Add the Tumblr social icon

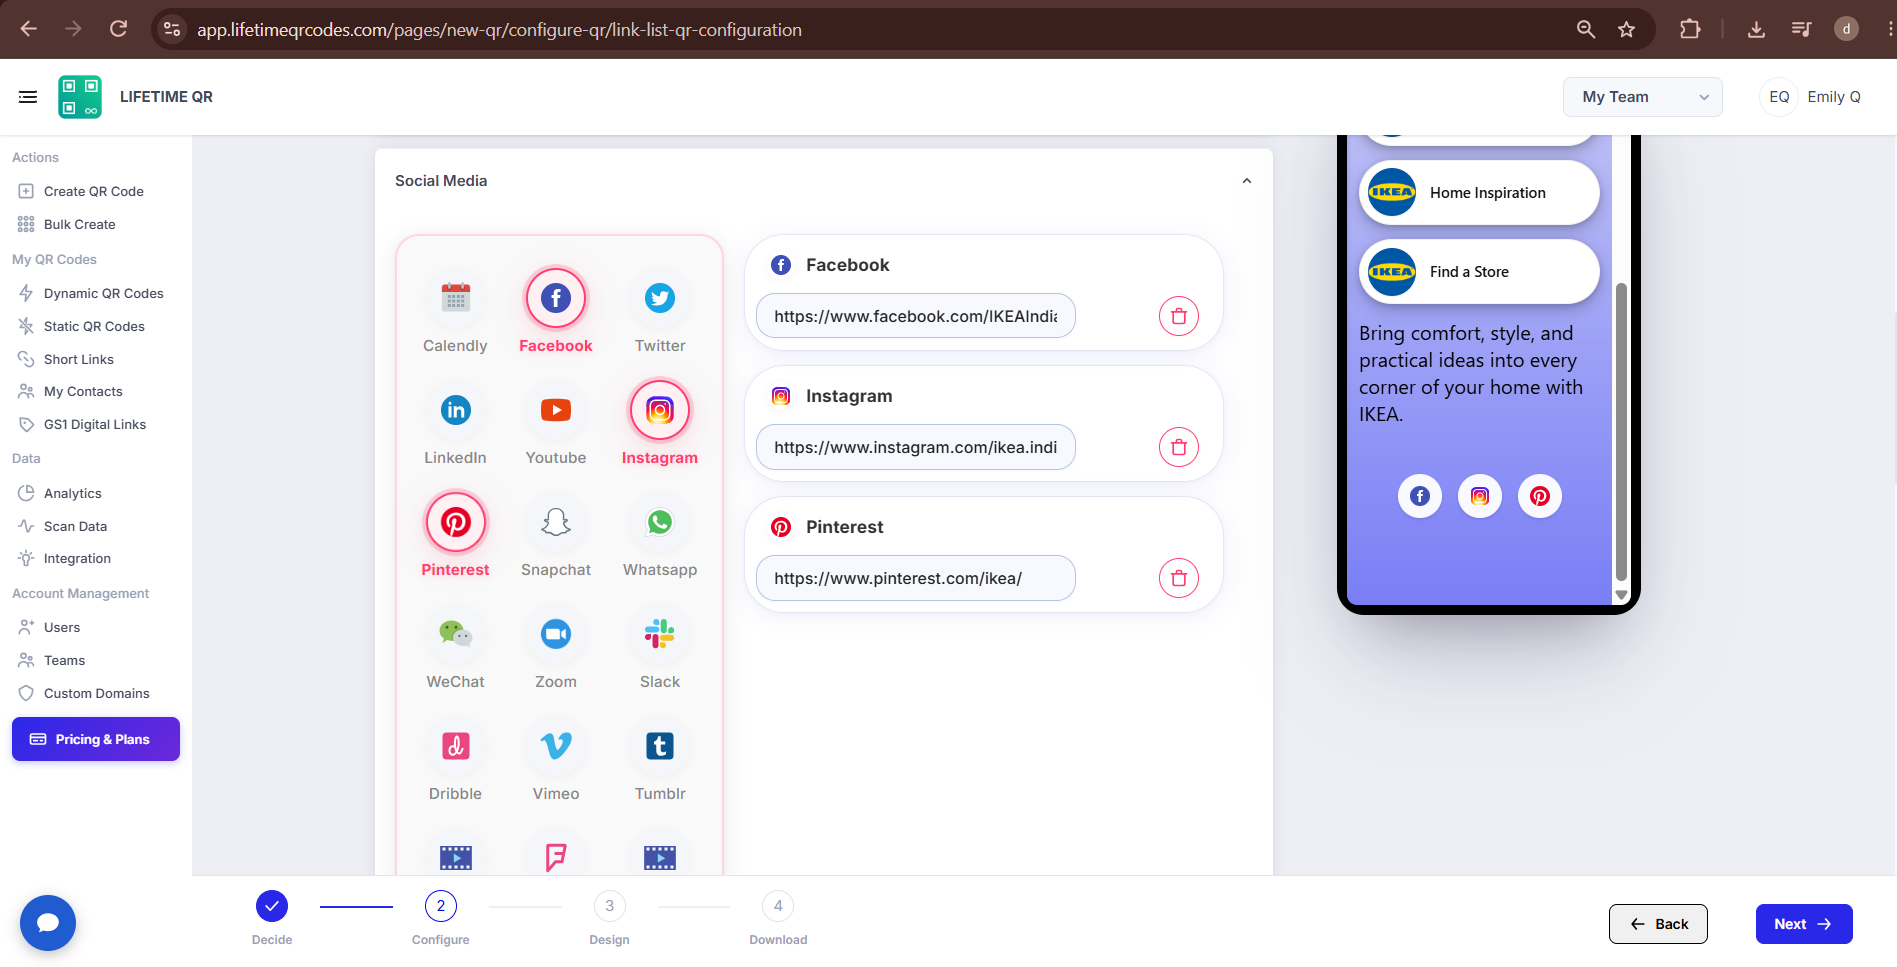[660, 746]
